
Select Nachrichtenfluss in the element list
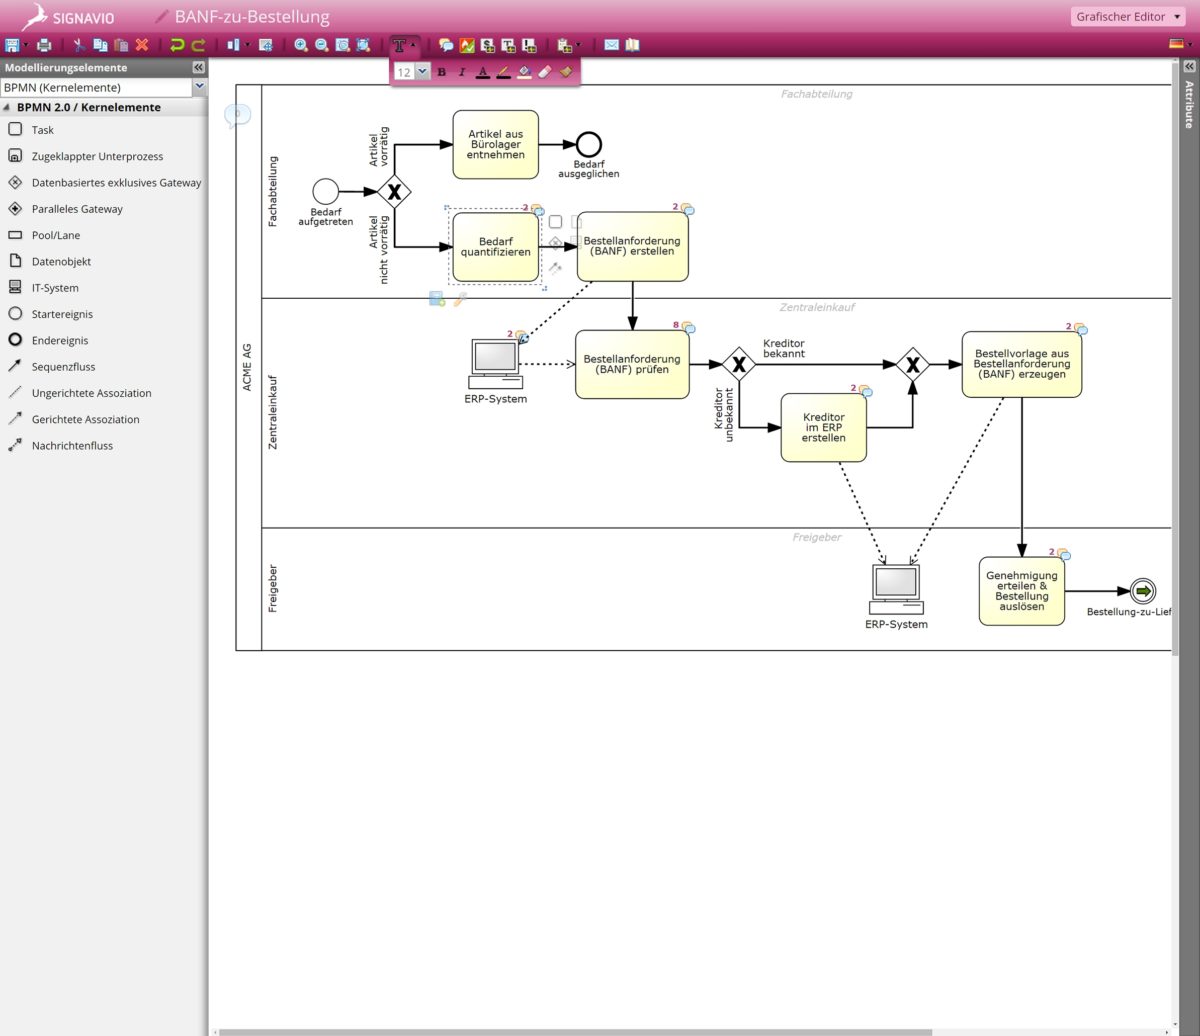pos(72,446)
